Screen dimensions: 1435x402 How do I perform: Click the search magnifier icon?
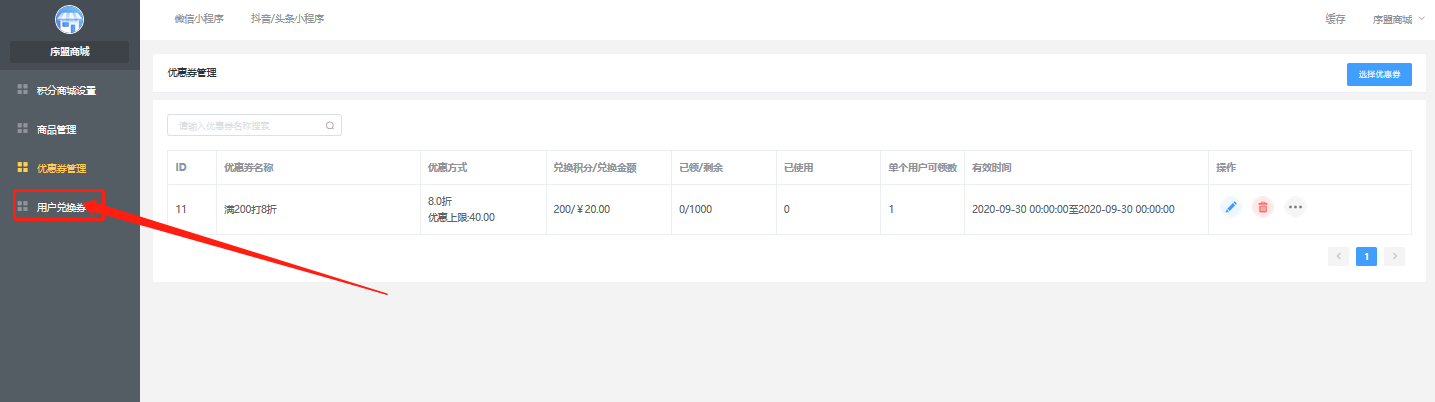(x=330, y=126)
